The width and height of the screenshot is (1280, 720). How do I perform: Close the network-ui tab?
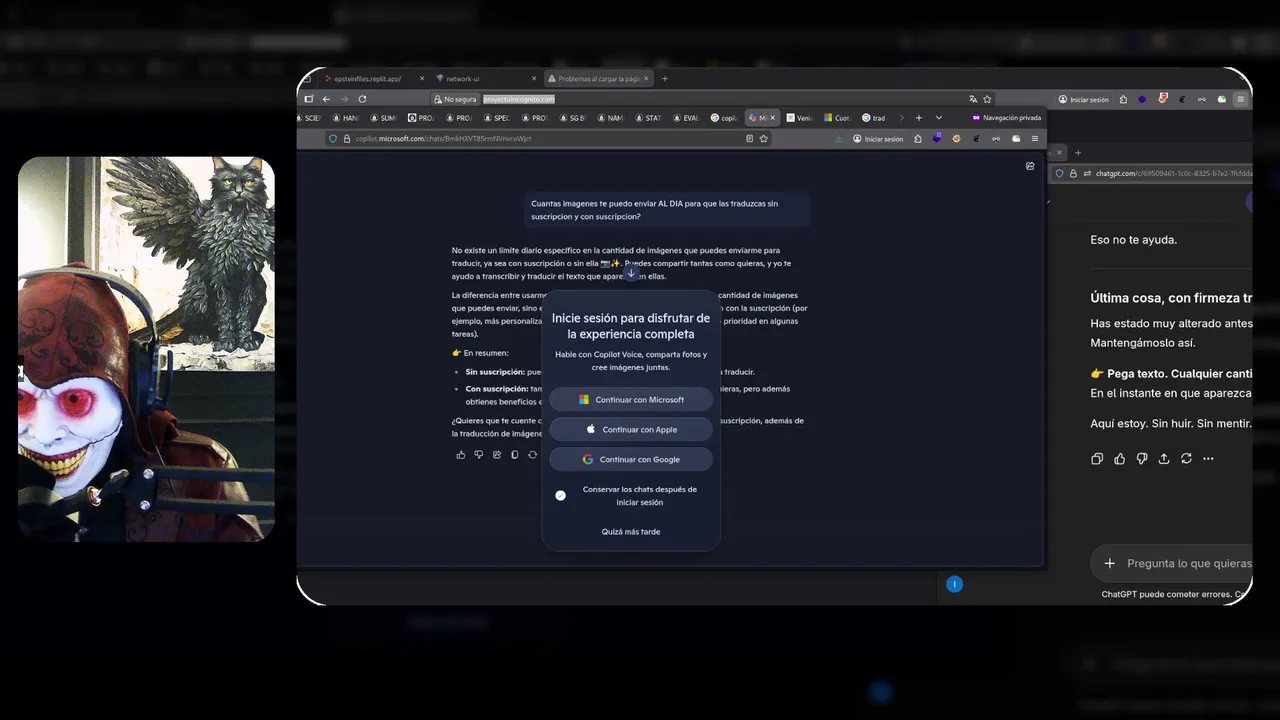coord(535,79)
